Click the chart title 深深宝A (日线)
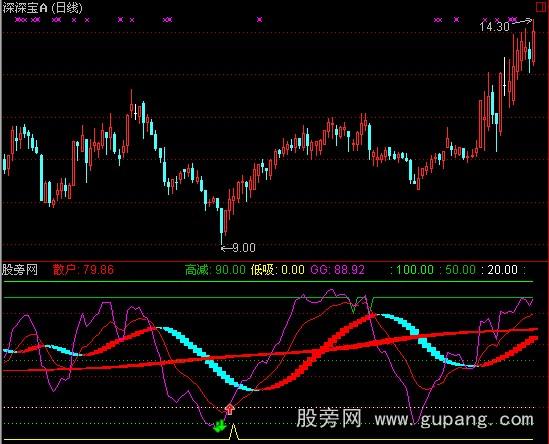The width and height of the screenshot is (549, 444). click(x=42, y=8)
